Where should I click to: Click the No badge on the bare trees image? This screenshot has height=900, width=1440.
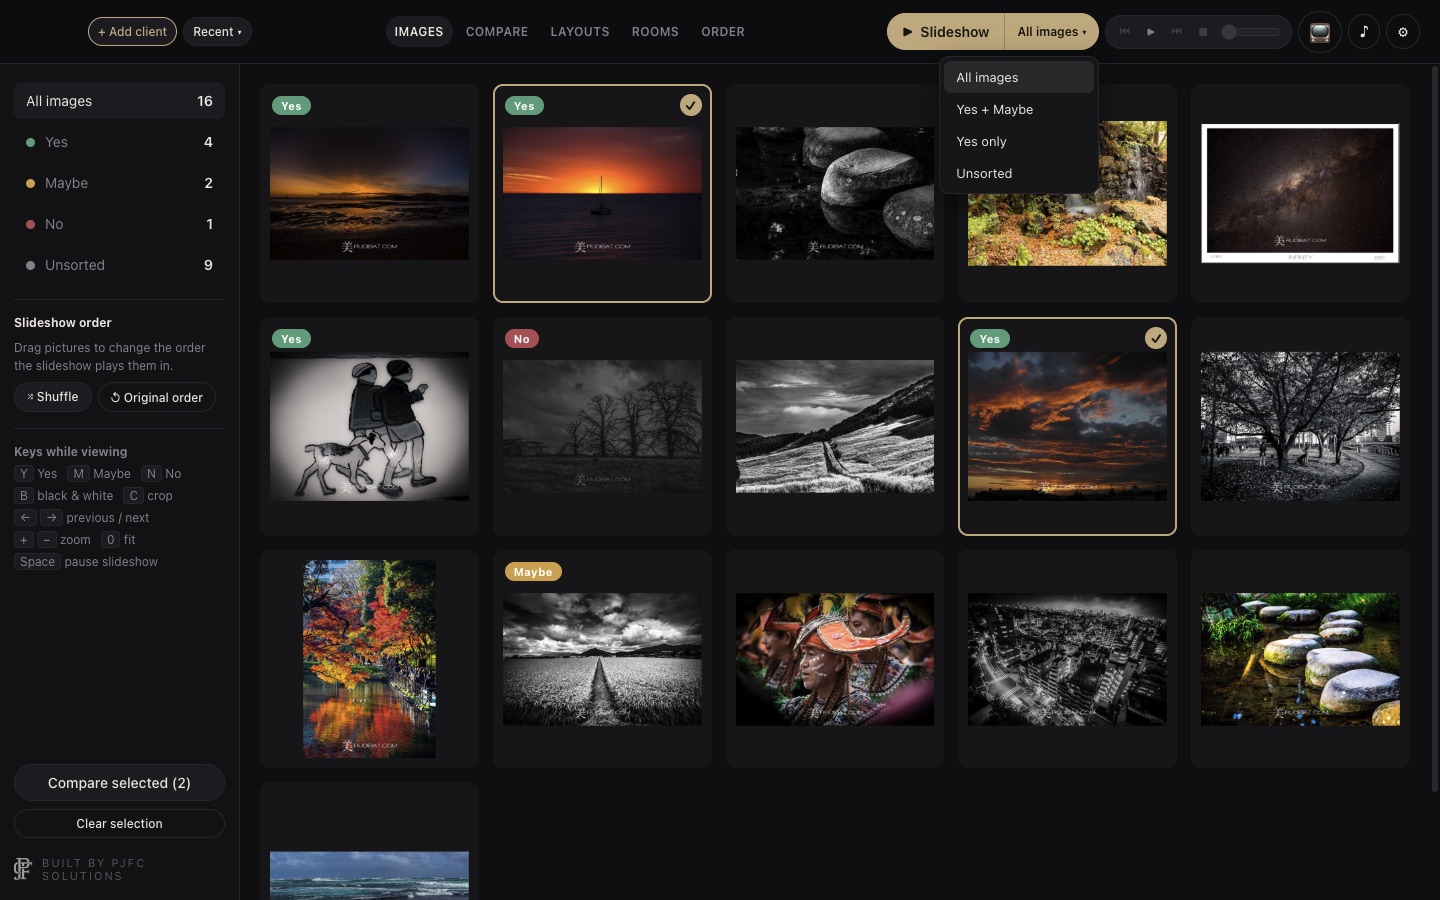click(x=522, y=339)
